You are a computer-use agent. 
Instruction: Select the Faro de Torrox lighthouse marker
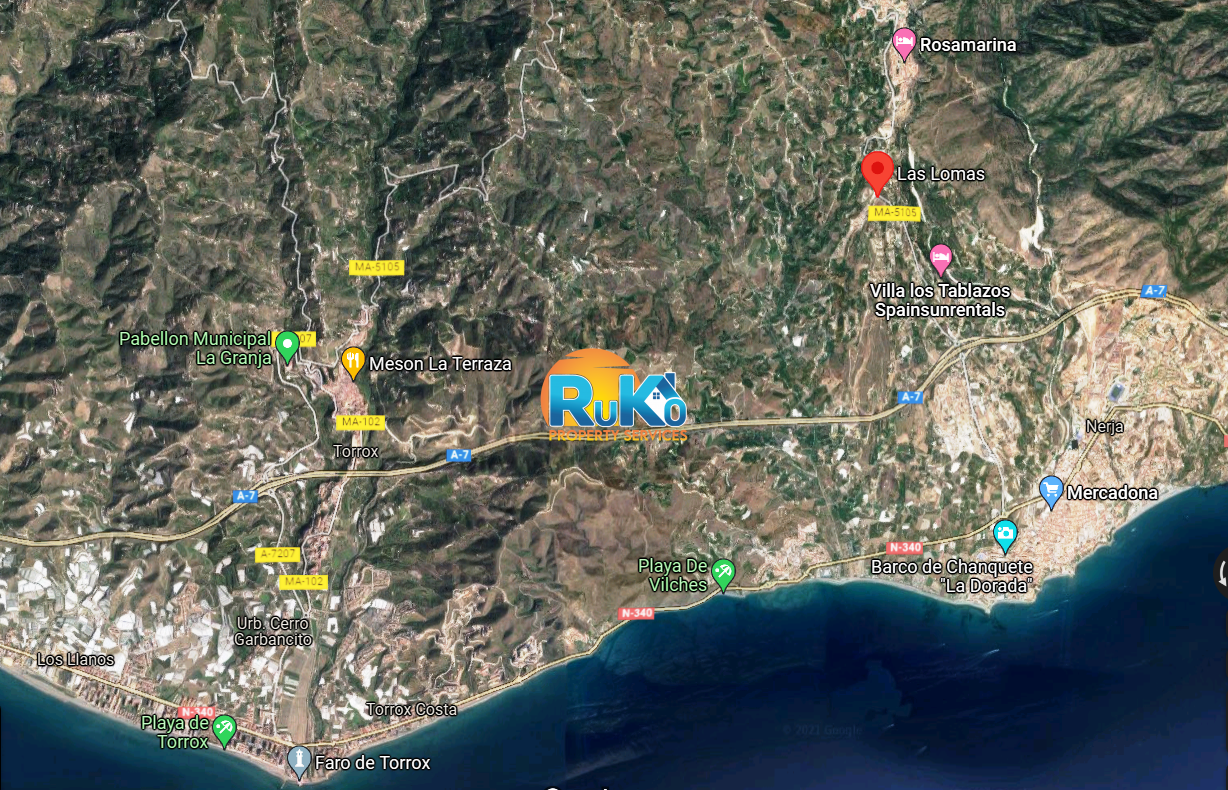click(x=298, y=762)
